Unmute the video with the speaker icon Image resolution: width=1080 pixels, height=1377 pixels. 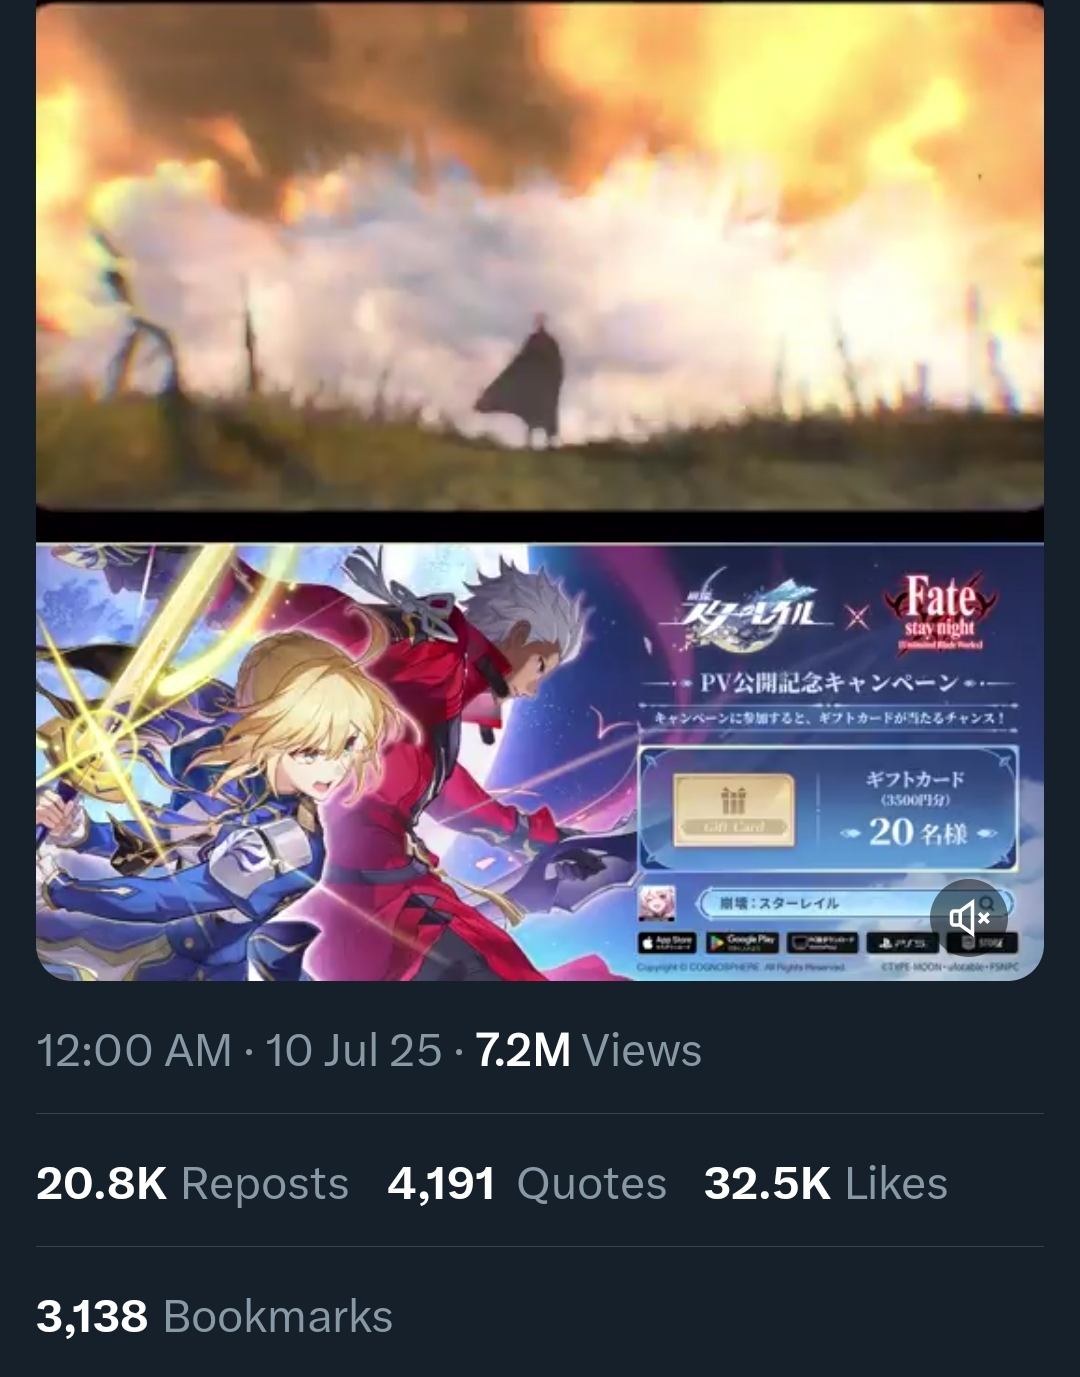pos(968,916)
